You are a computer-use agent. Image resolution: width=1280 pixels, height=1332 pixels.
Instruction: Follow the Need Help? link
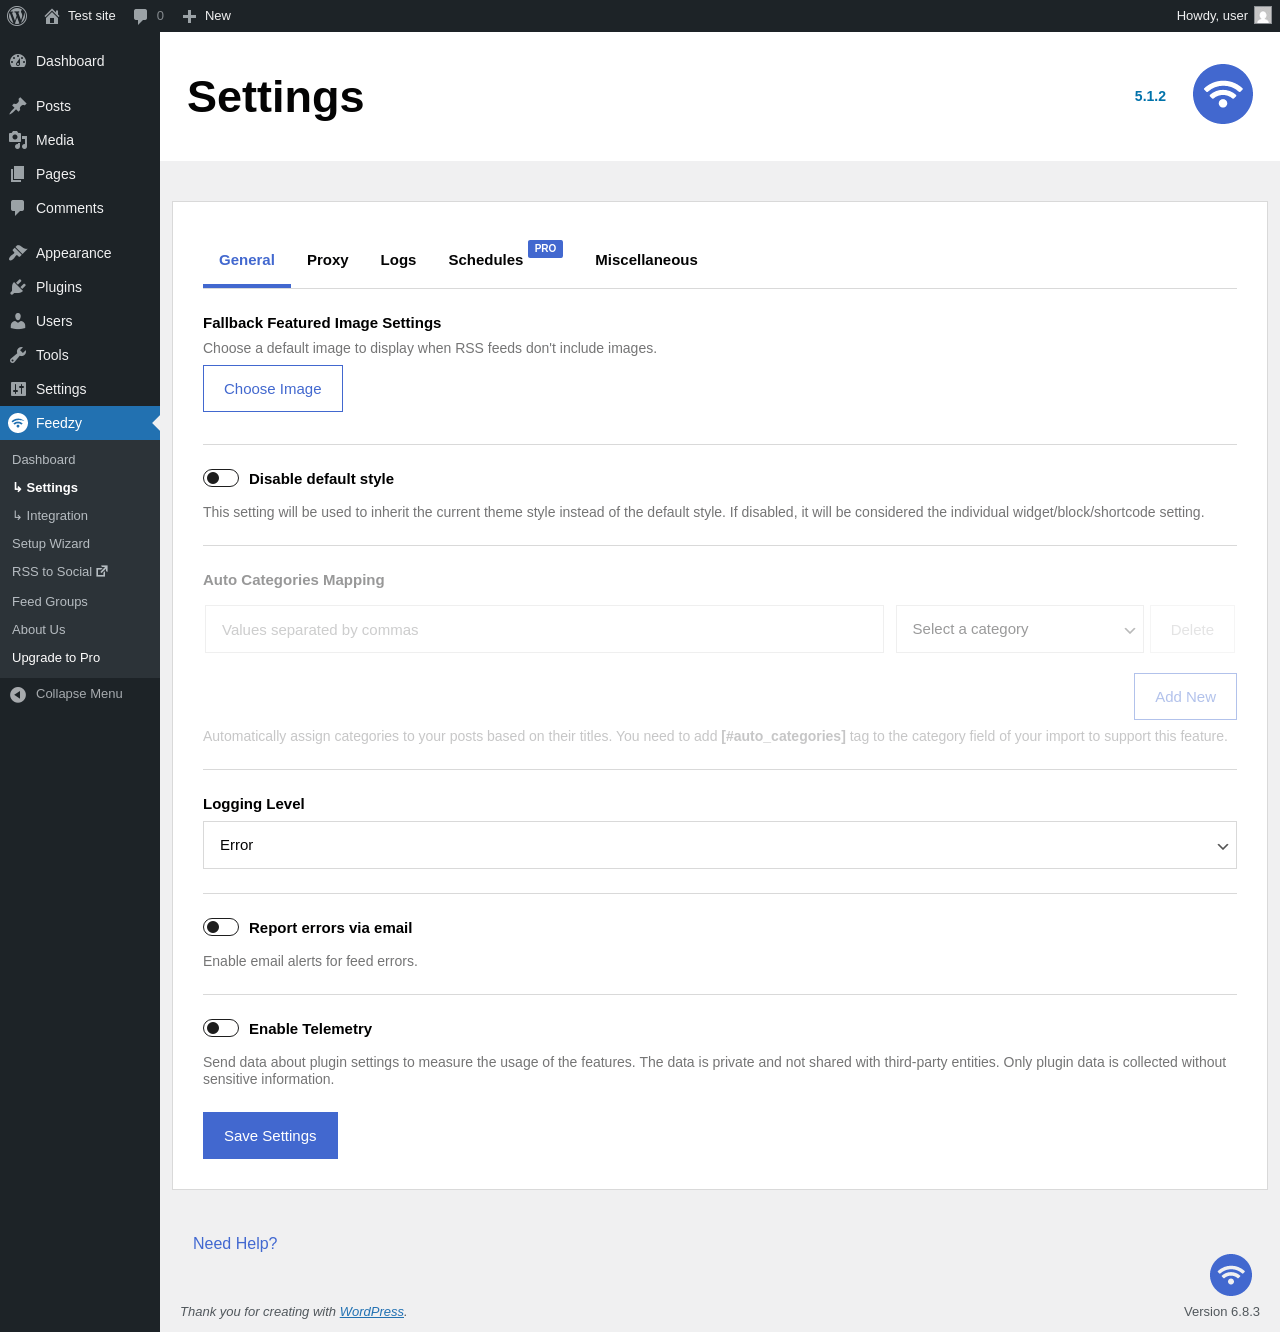pos(235,1243)
